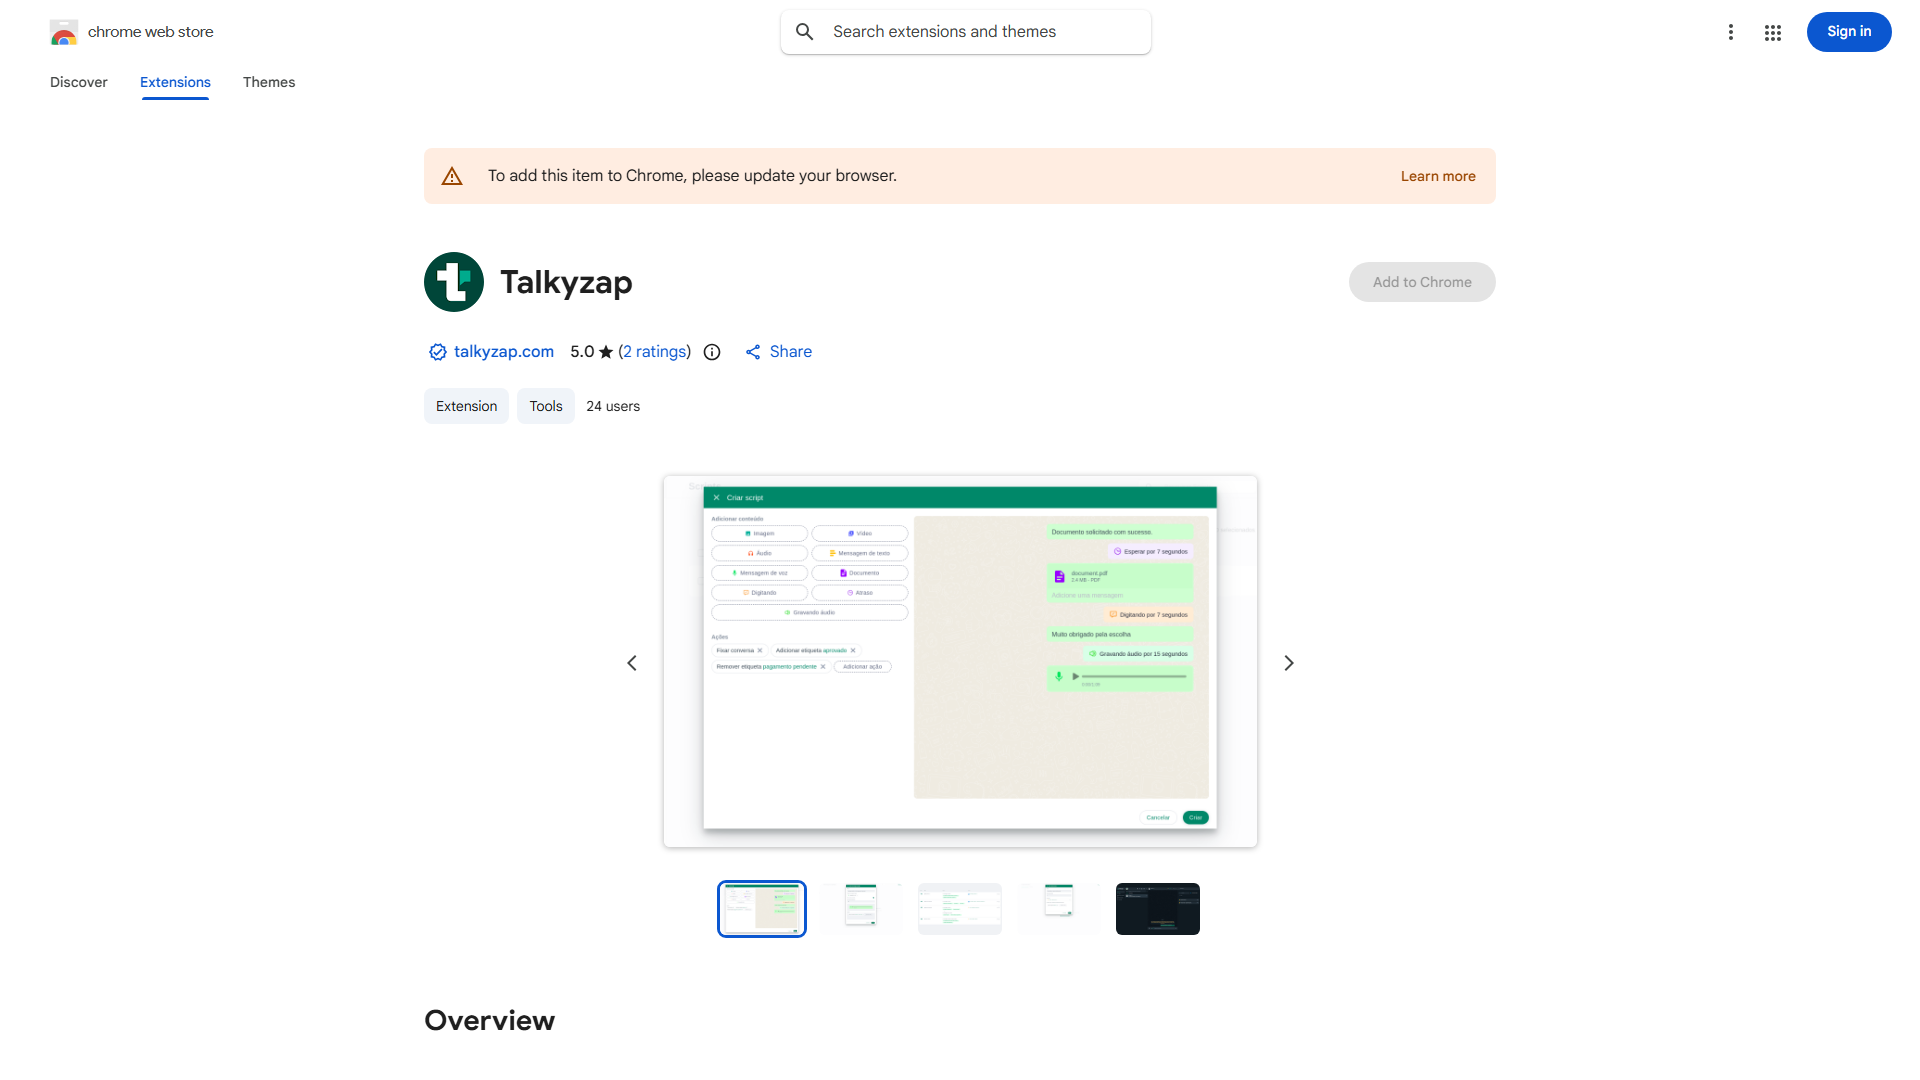Click the warning triangle in the update banner
The width and height of the screenshot is (1920, 1080).
(x=452, y=175)
